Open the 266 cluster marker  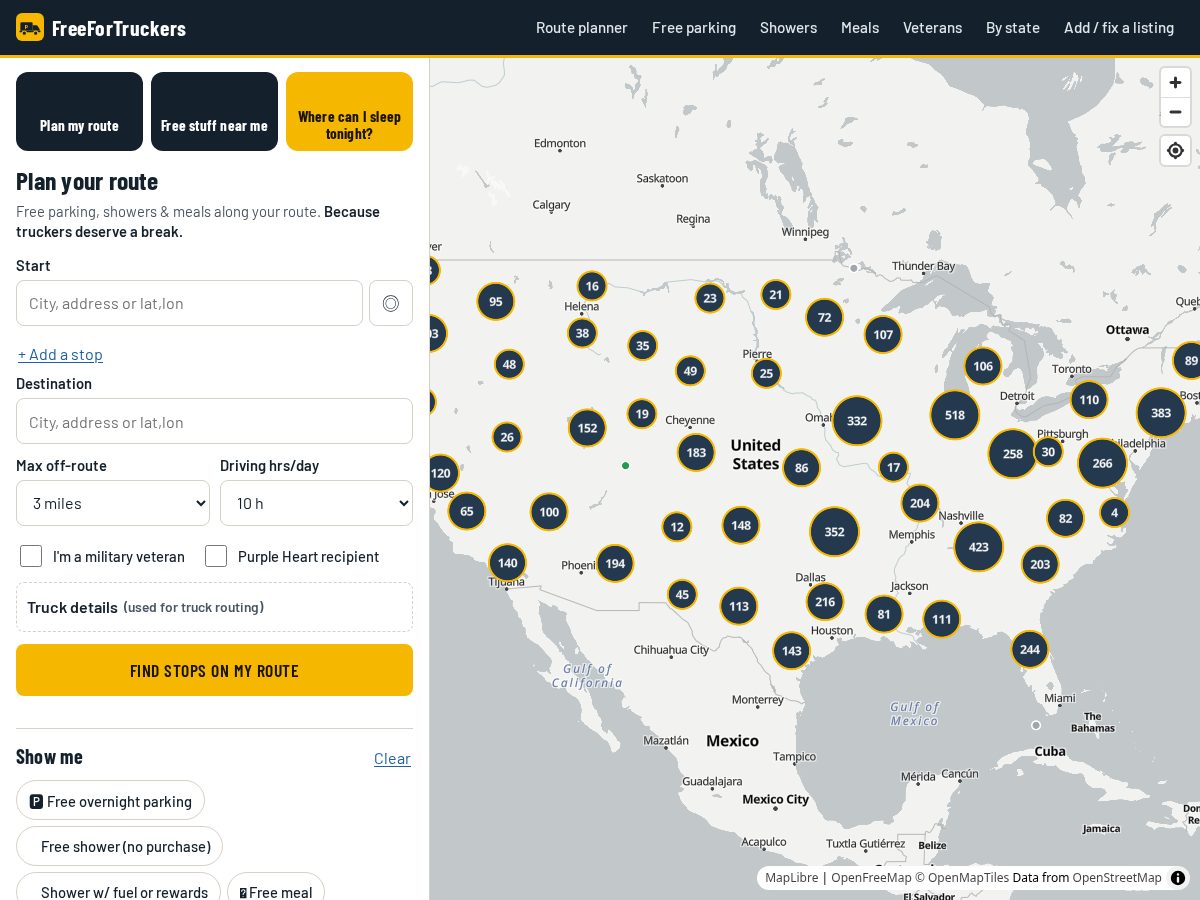pyautogui.click(x=1102, y=463)
